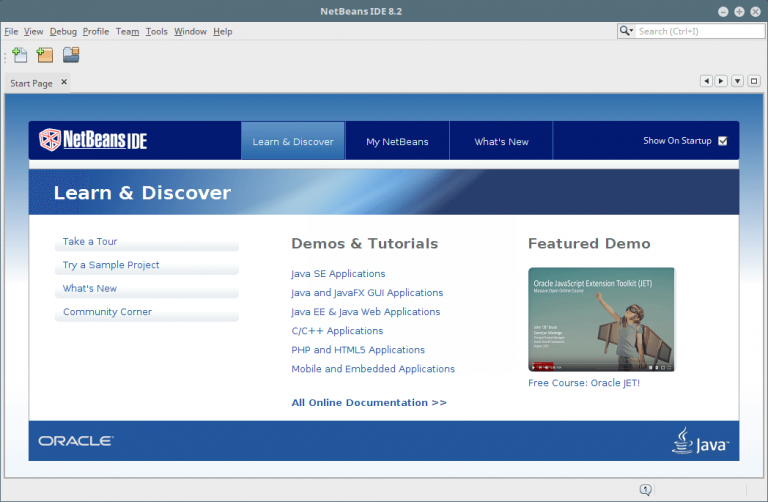Click the Take a Tour link

90,241
